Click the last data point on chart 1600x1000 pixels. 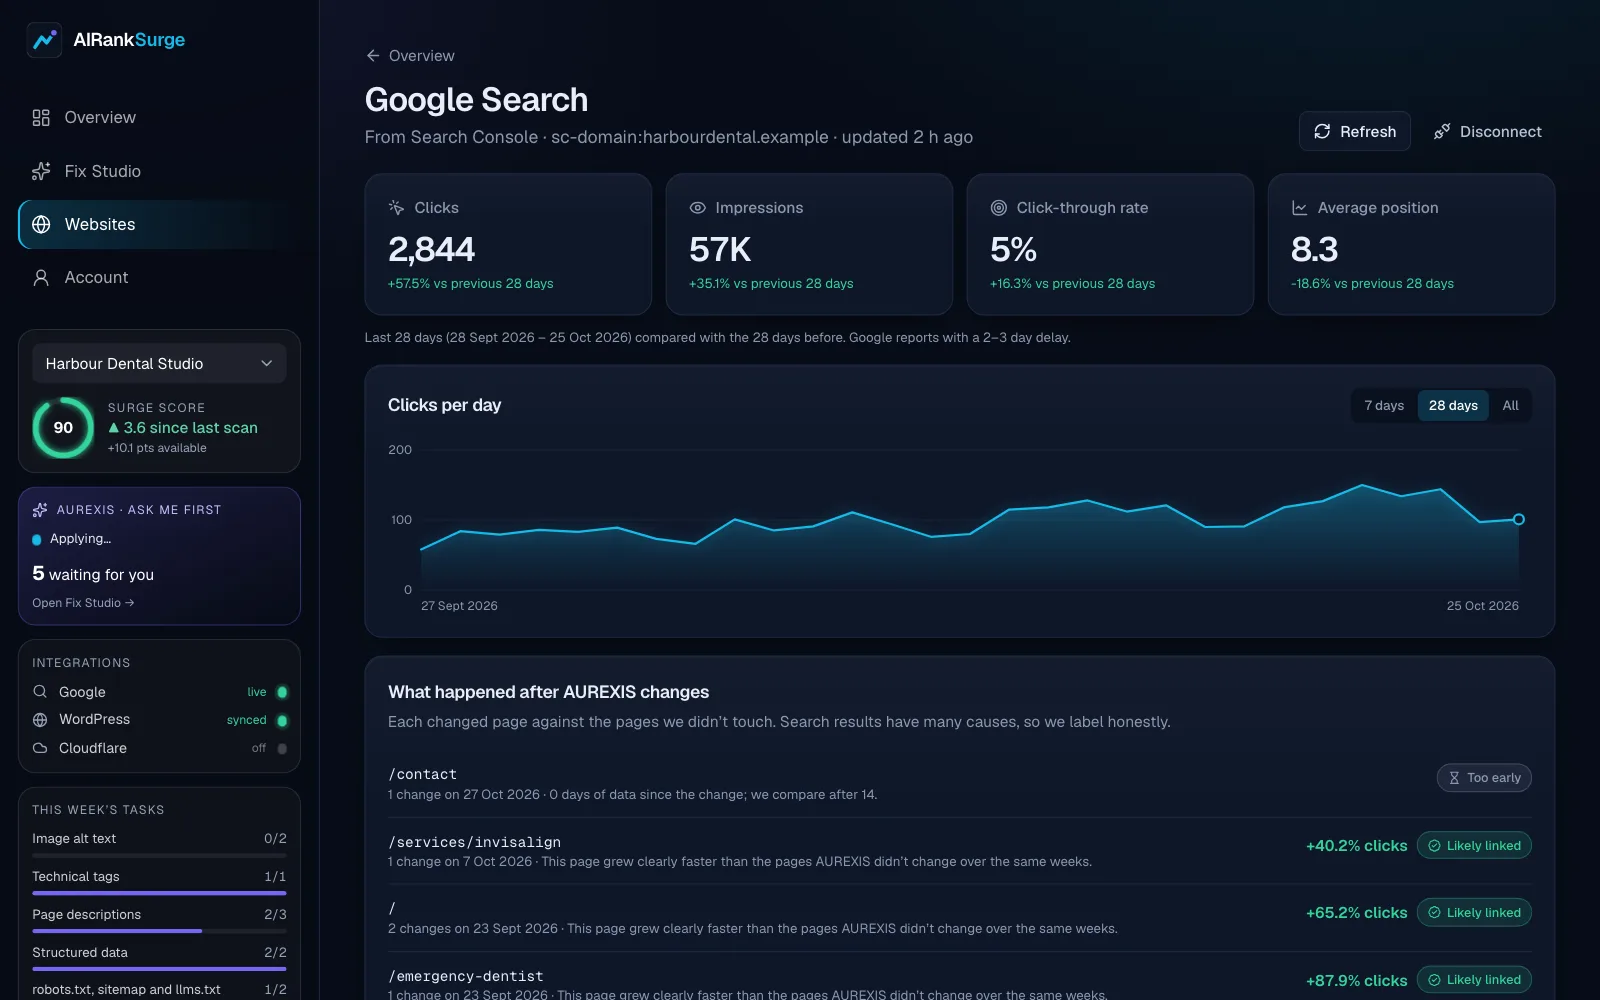1519,519
